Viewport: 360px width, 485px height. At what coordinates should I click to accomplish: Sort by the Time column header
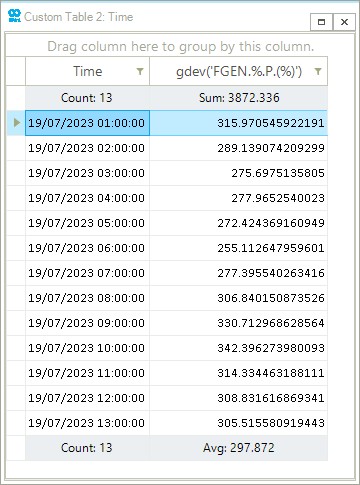87,71
